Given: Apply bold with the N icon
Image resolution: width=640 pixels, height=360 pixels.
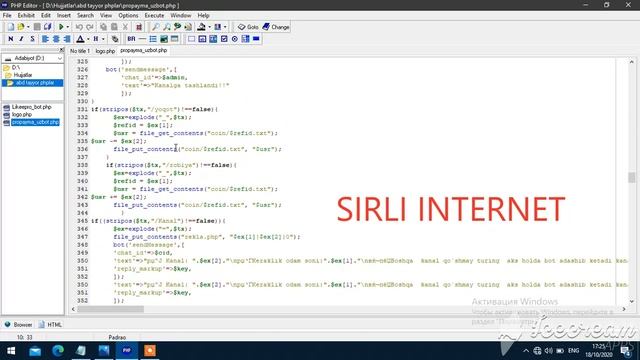Looking at the screenshot, I should click(11, 39).
